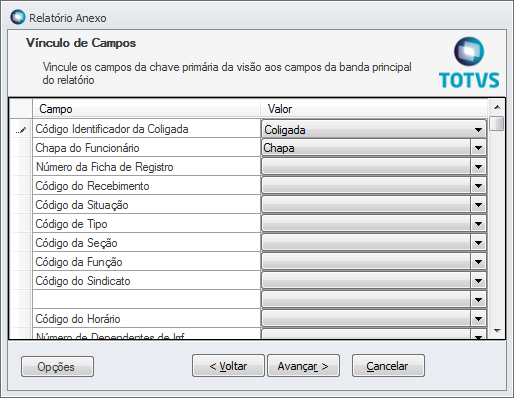
Task: Expand Chapa do Funcionário value dropdown
Action: 478,148
